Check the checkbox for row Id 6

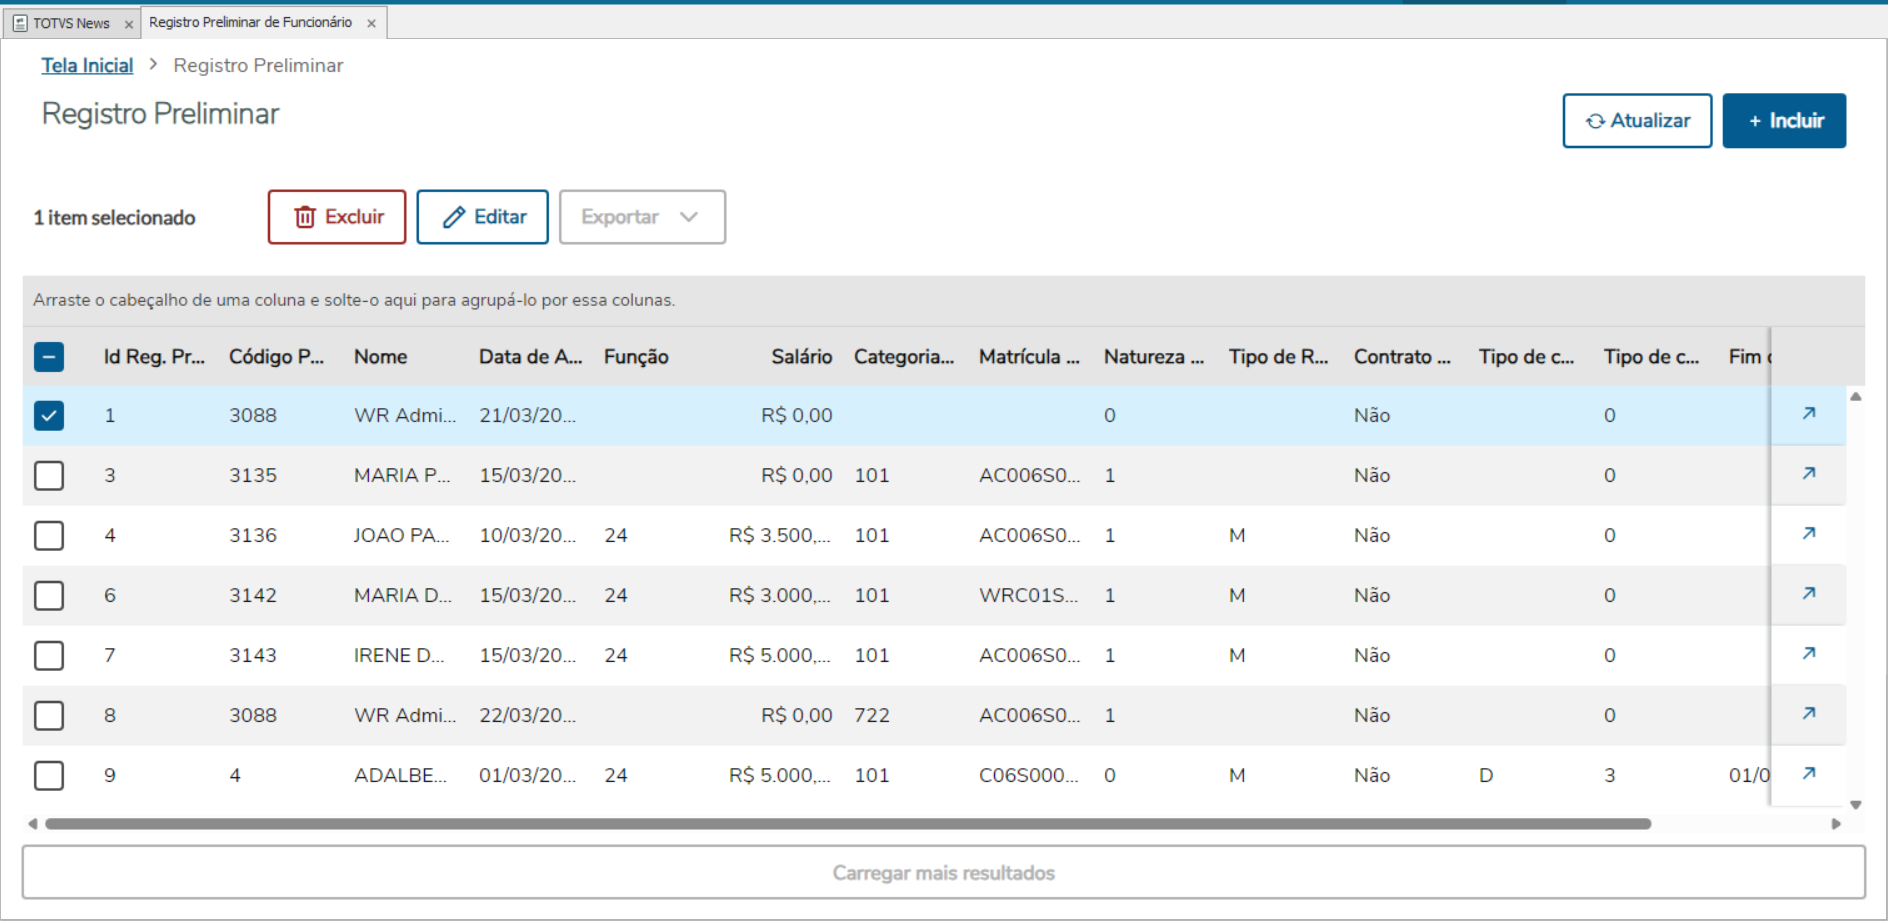tap(49, 595)
